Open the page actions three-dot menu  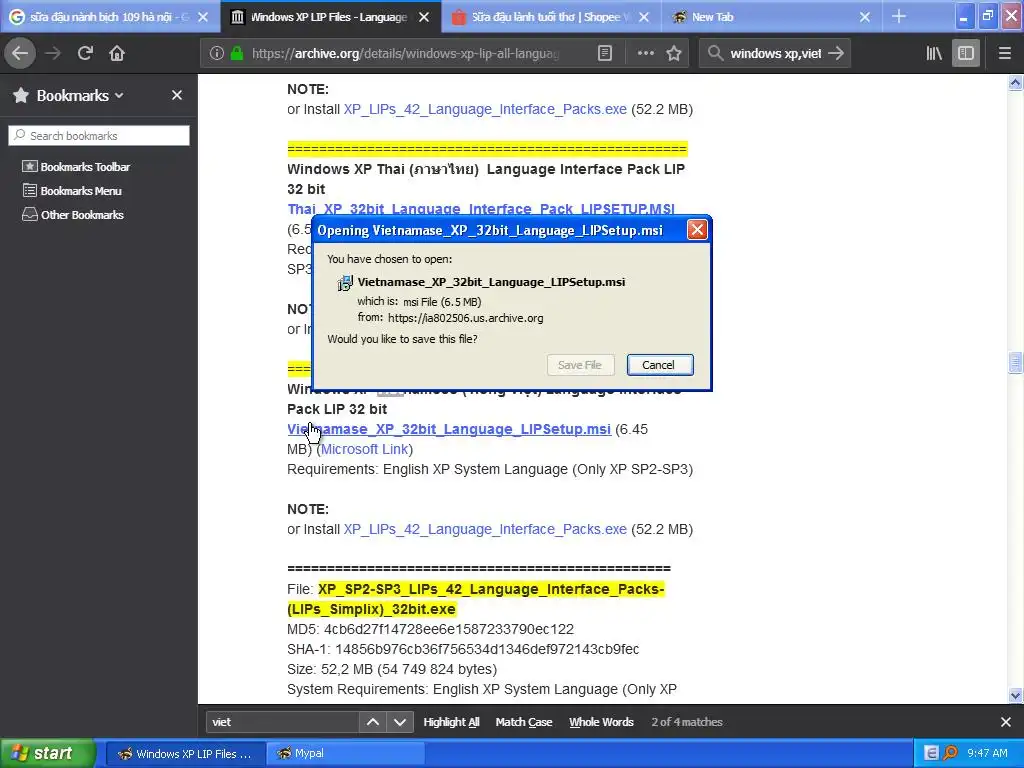pos(645,53)
